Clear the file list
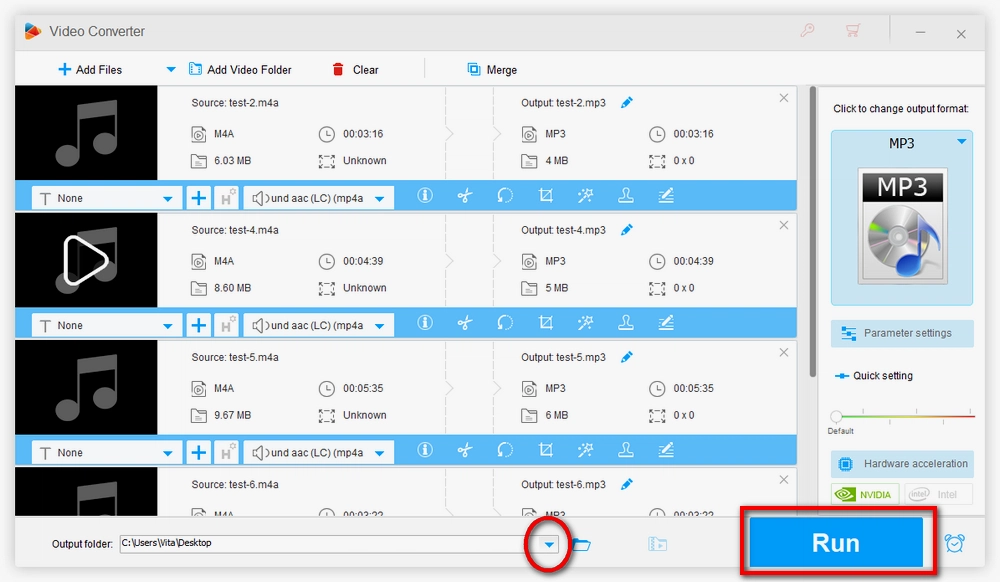The image size is (1000, 582). (355, 69)
